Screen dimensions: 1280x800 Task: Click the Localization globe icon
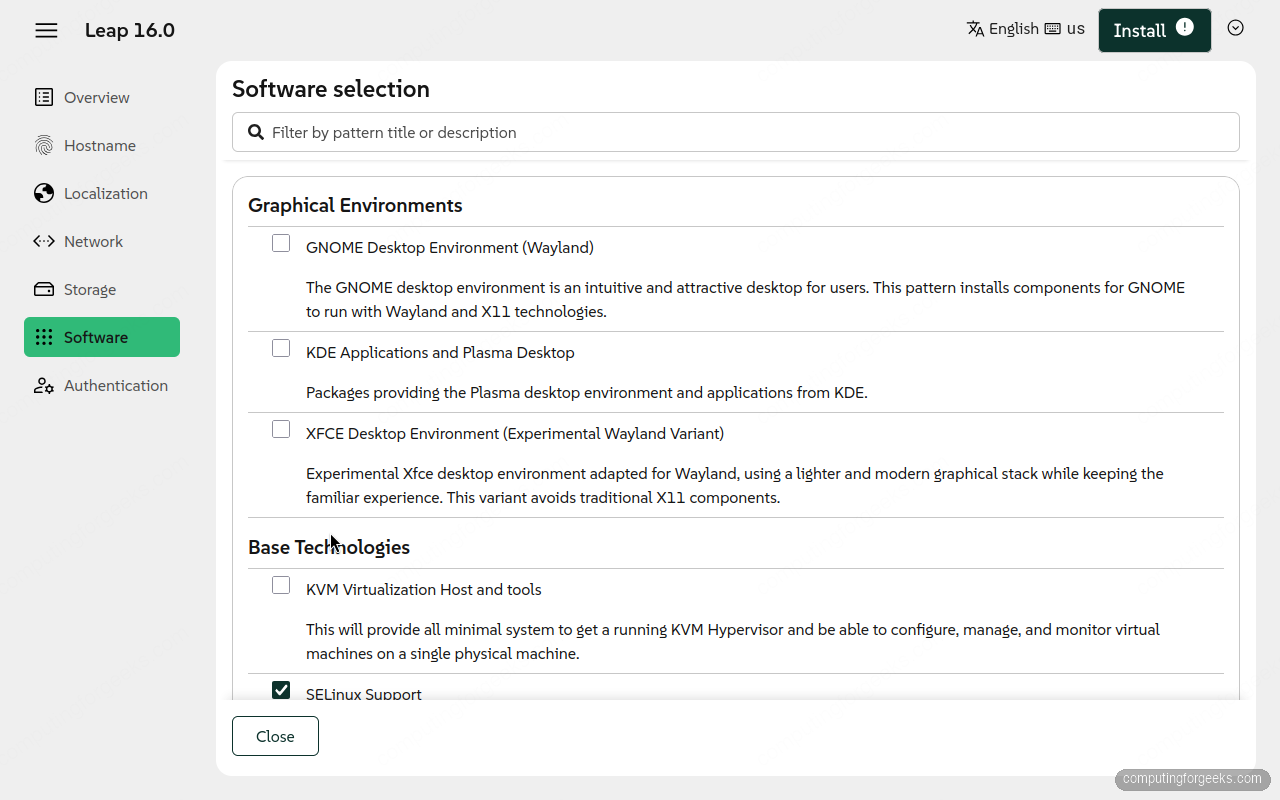point(44,193)
